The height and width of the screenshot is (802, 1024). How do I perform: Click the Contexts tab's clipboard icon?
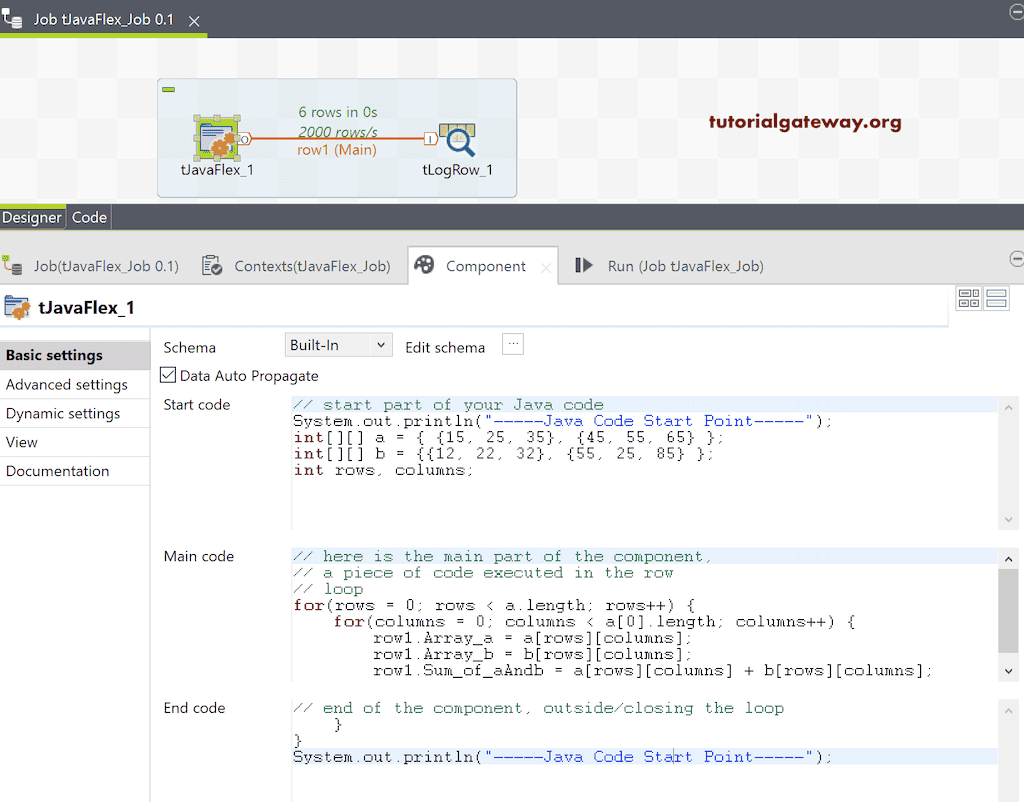[212, 265]
